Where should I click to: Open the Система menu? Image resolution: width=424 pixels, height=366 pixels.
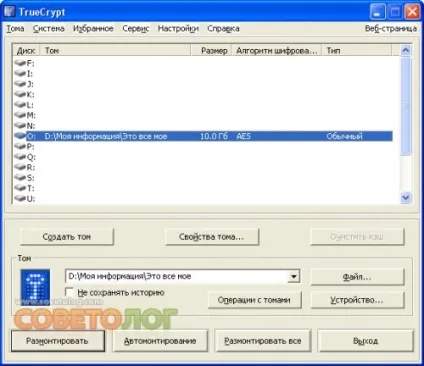49,29
